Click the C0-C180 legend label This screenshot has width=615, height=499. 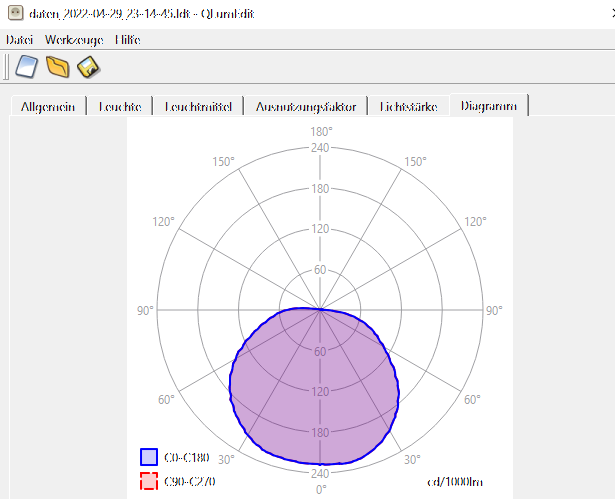pos(187,457)
